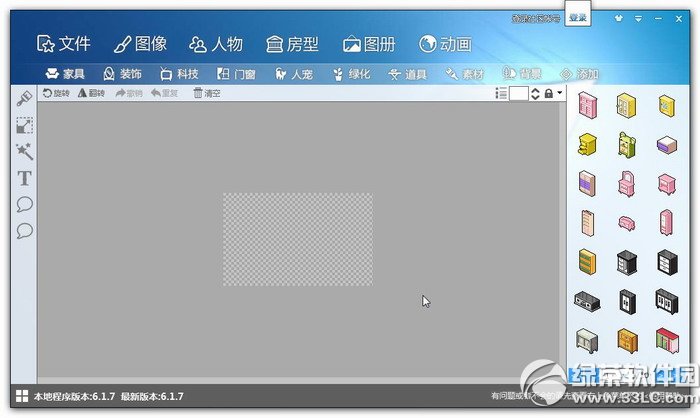The height and width of the screenshot is (418, 700).
Task: Click the 翻转 flip button
Action: click(x=91, y=93)
